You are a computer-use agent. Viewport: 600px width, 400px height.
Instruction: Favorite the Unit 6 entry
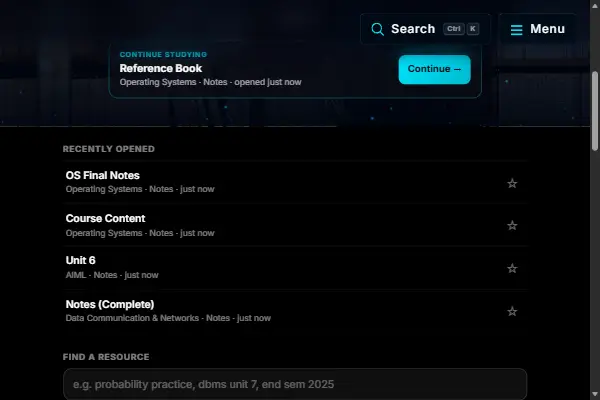click(x=512, y=268)
